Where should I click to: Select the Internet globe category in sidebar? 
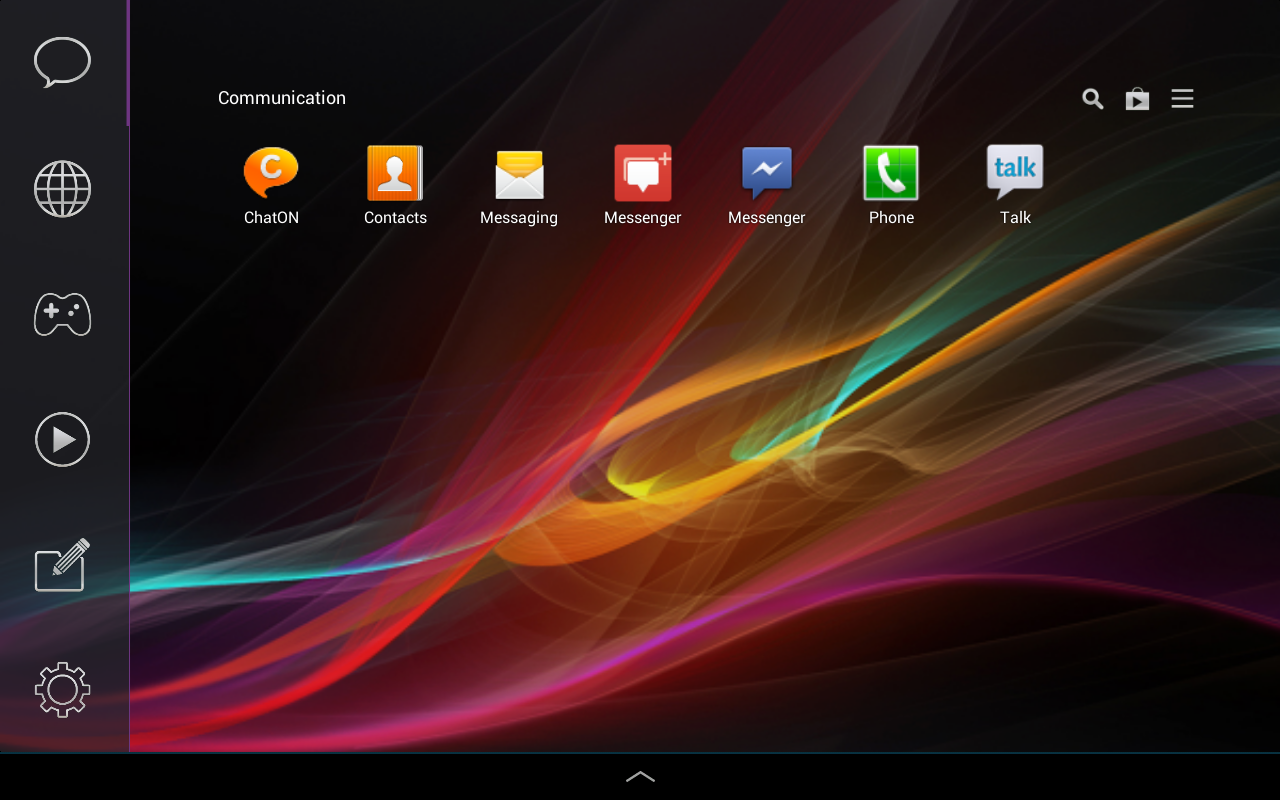pos(63,188)
